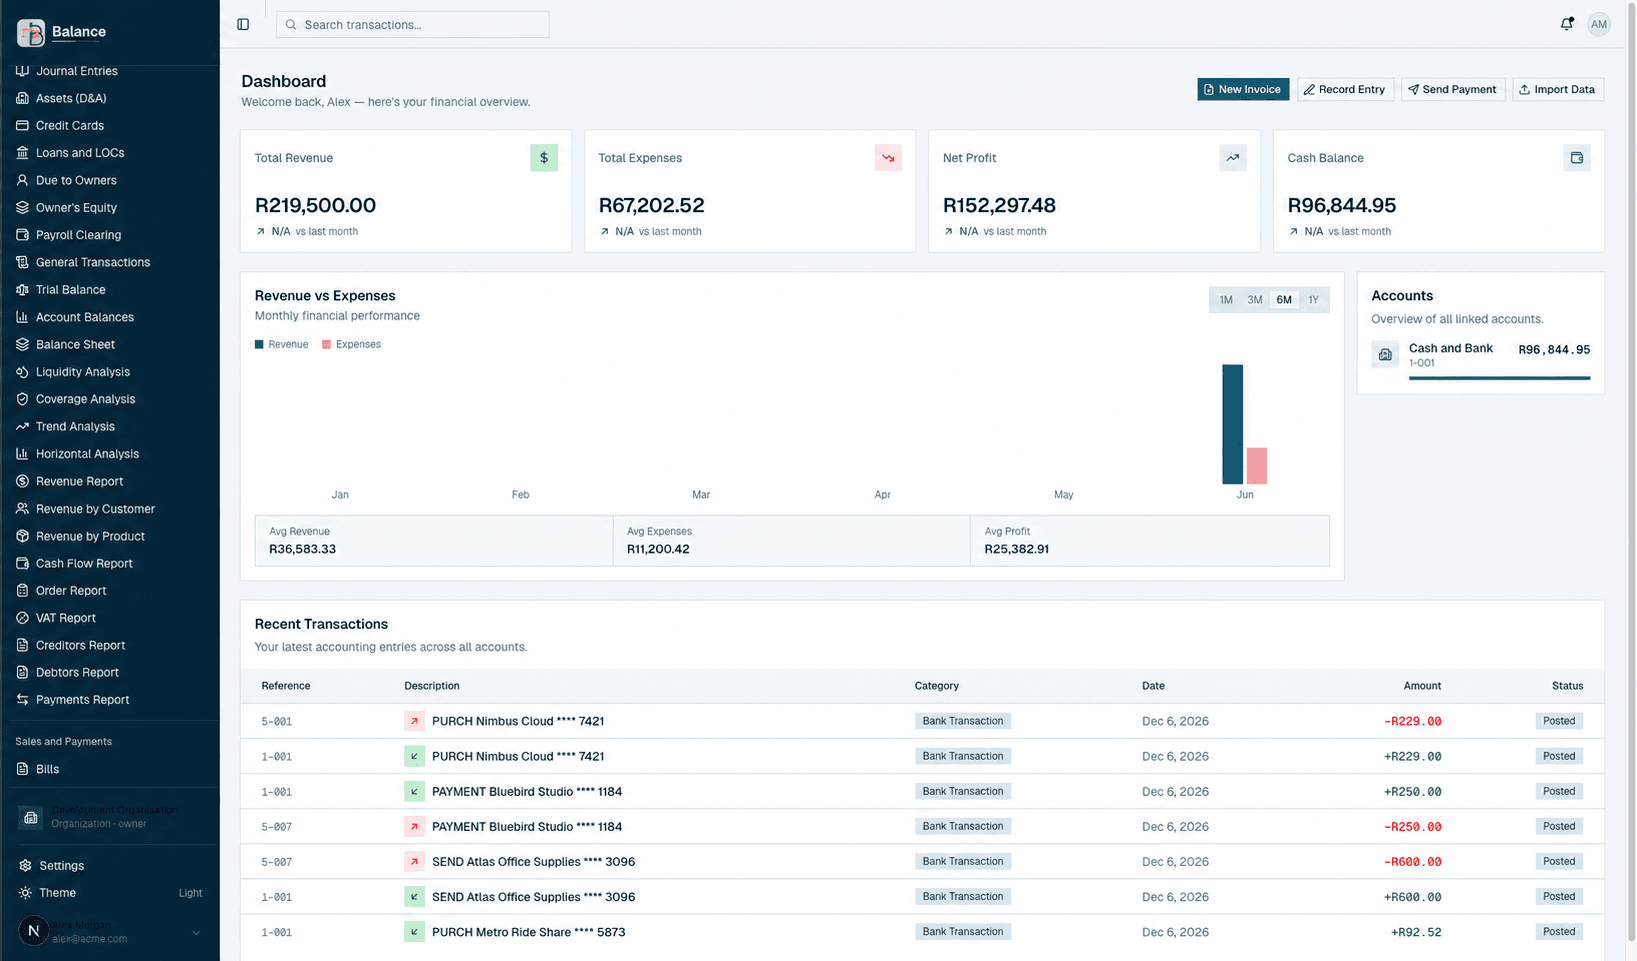Viewport: 1637px width, 961px height.
Task: Click the Net Profit trend-up icon
Action: (1233, 158)
